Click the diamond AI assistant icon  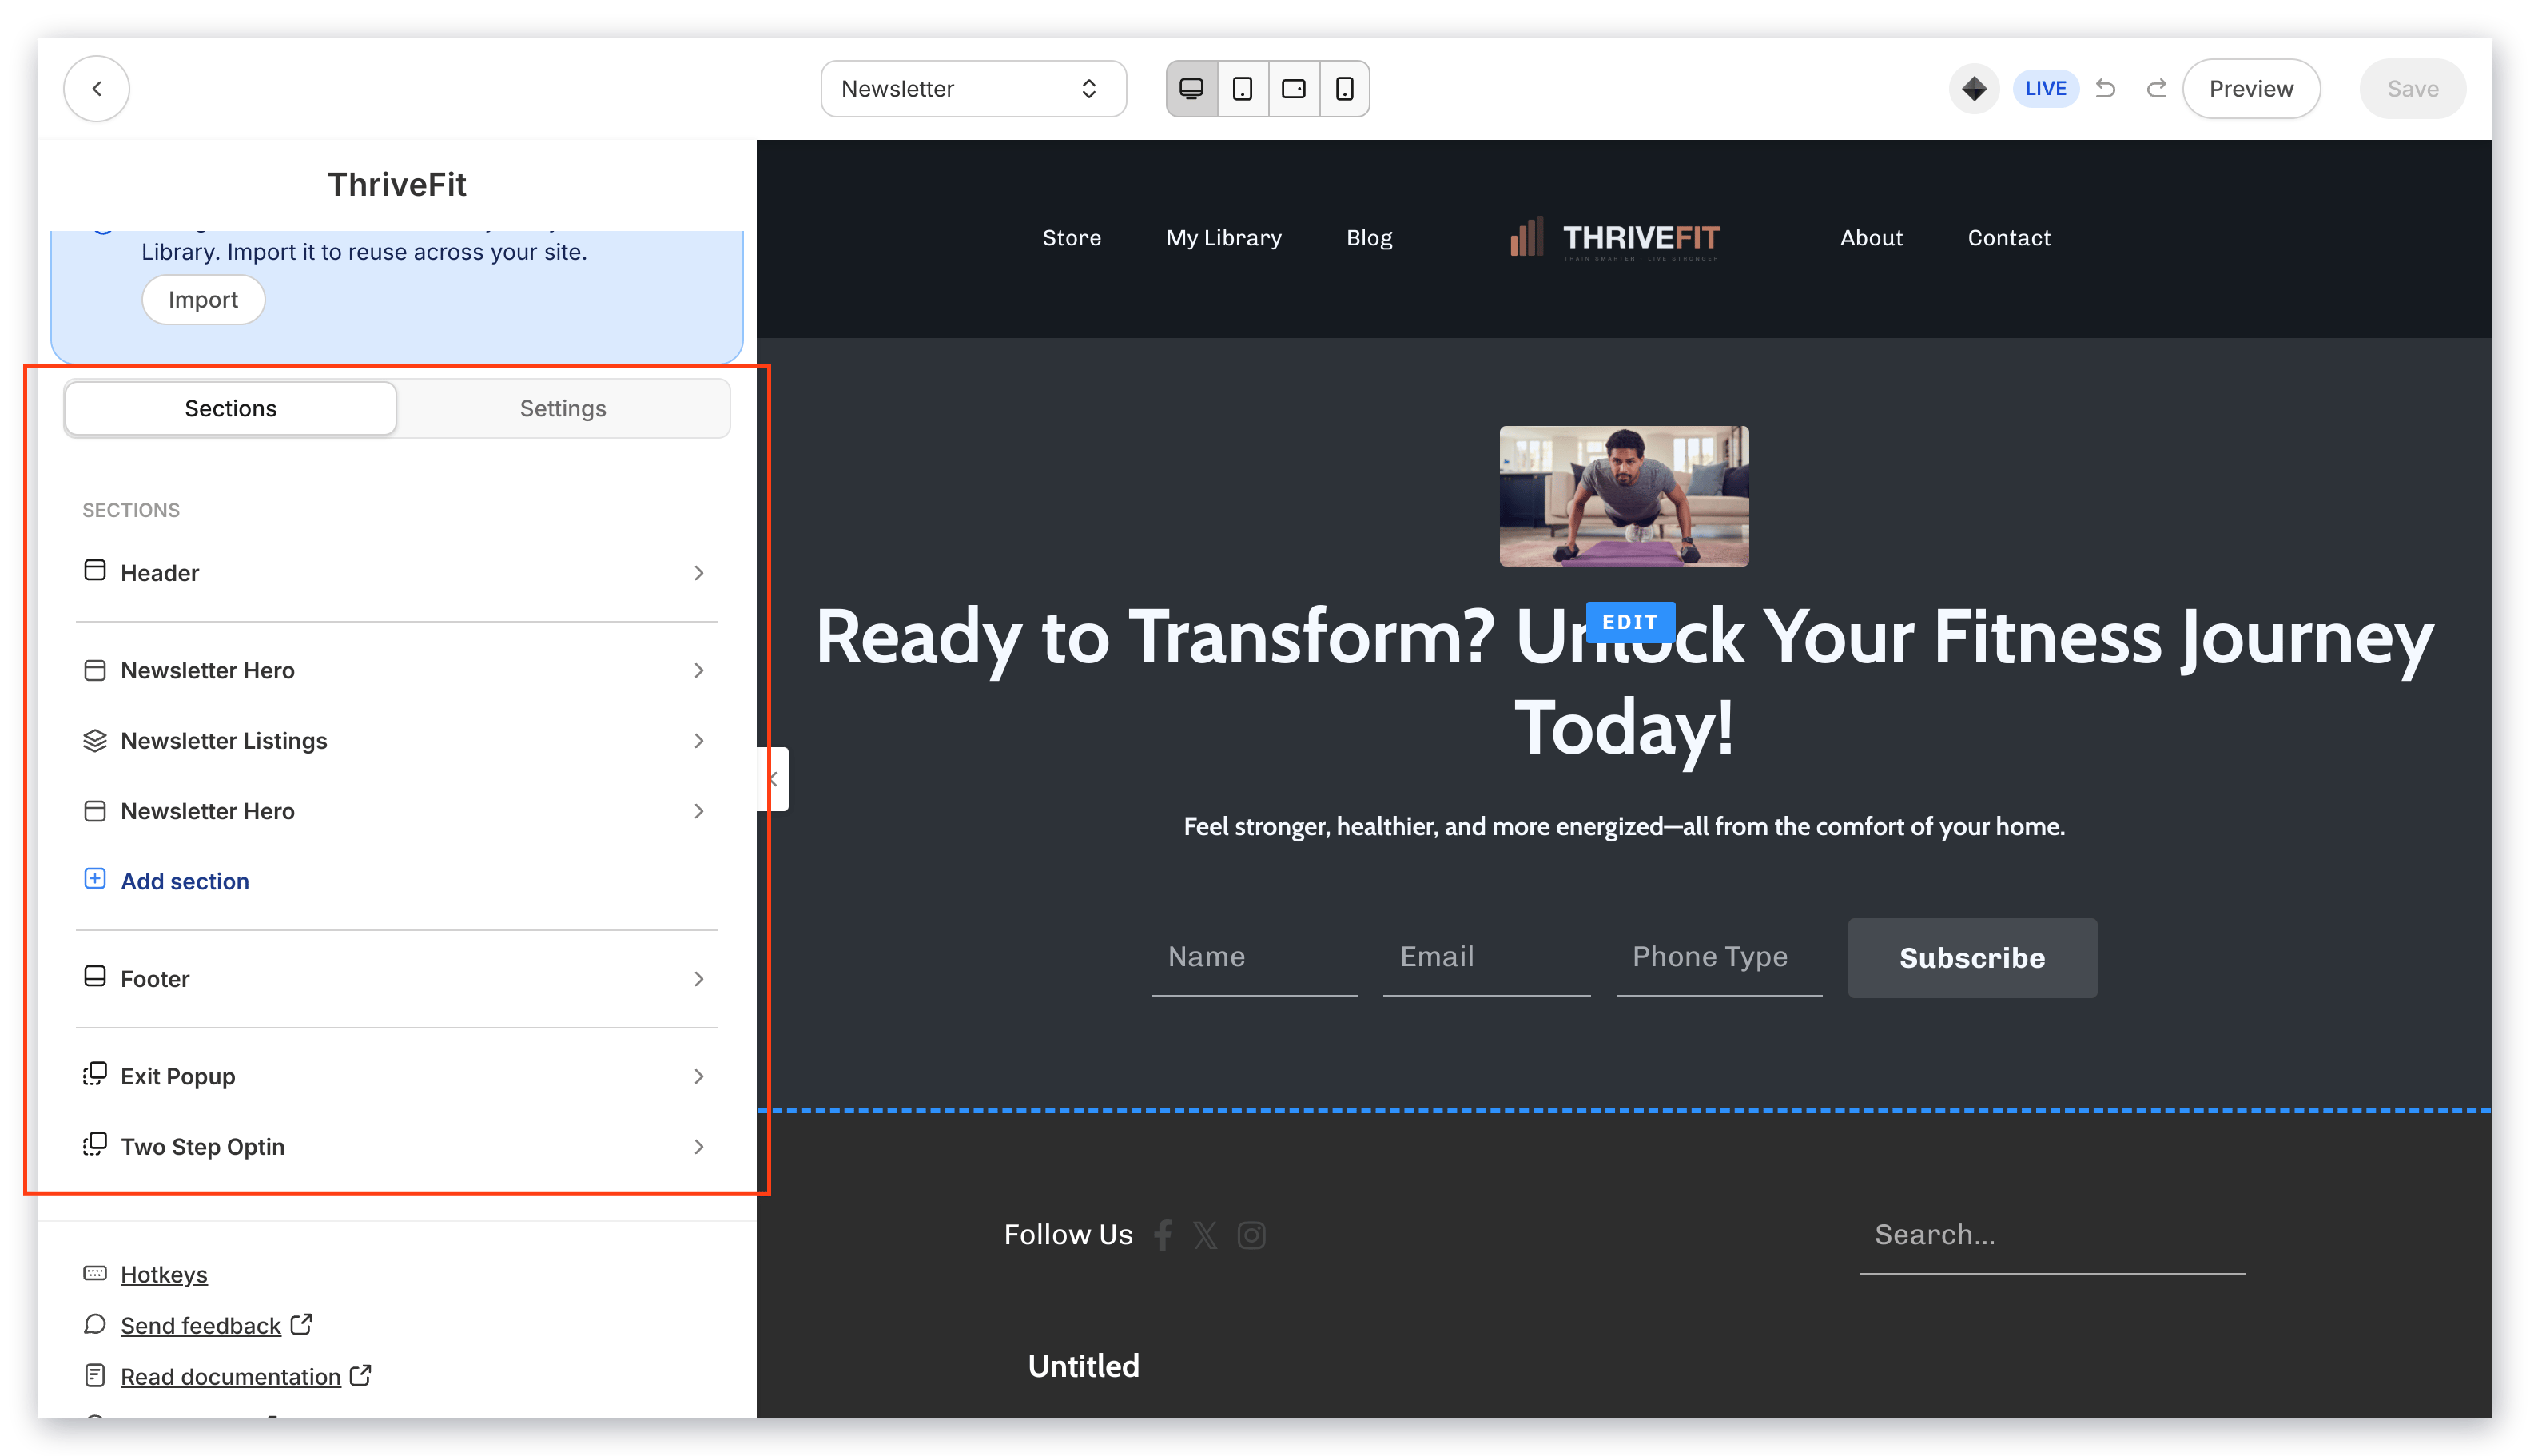coord(1973,88)
